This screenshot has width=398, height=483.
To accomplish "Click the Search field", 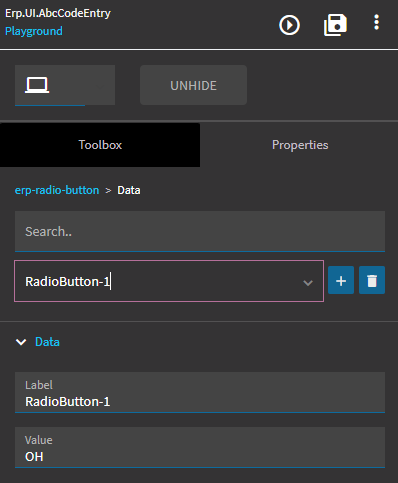I will 200,231.
